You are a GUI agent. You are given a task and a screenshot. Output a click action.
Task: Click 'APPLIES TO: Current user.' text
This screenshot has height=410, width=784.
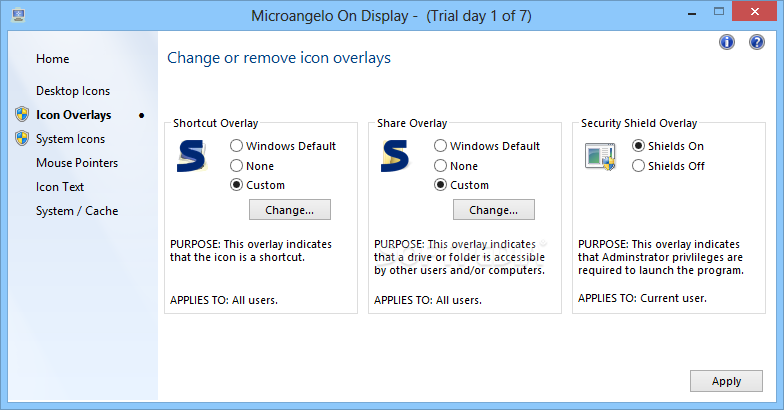click(642, 298)
